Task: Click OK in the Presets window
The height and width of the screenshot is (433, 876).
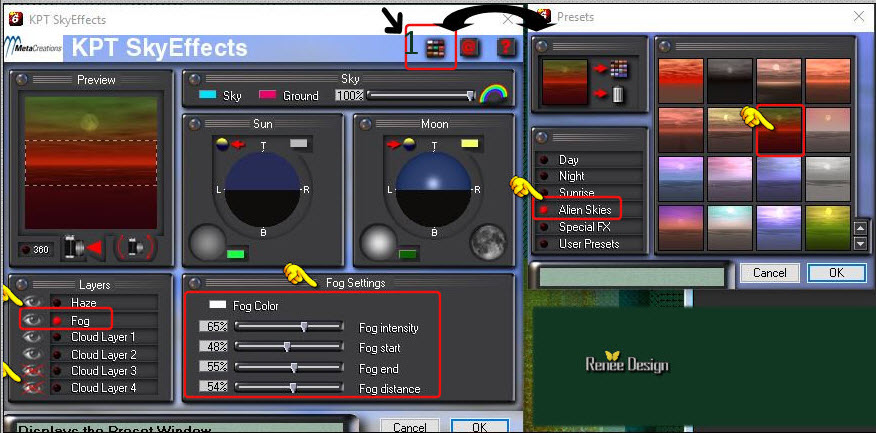Action: 836,273
